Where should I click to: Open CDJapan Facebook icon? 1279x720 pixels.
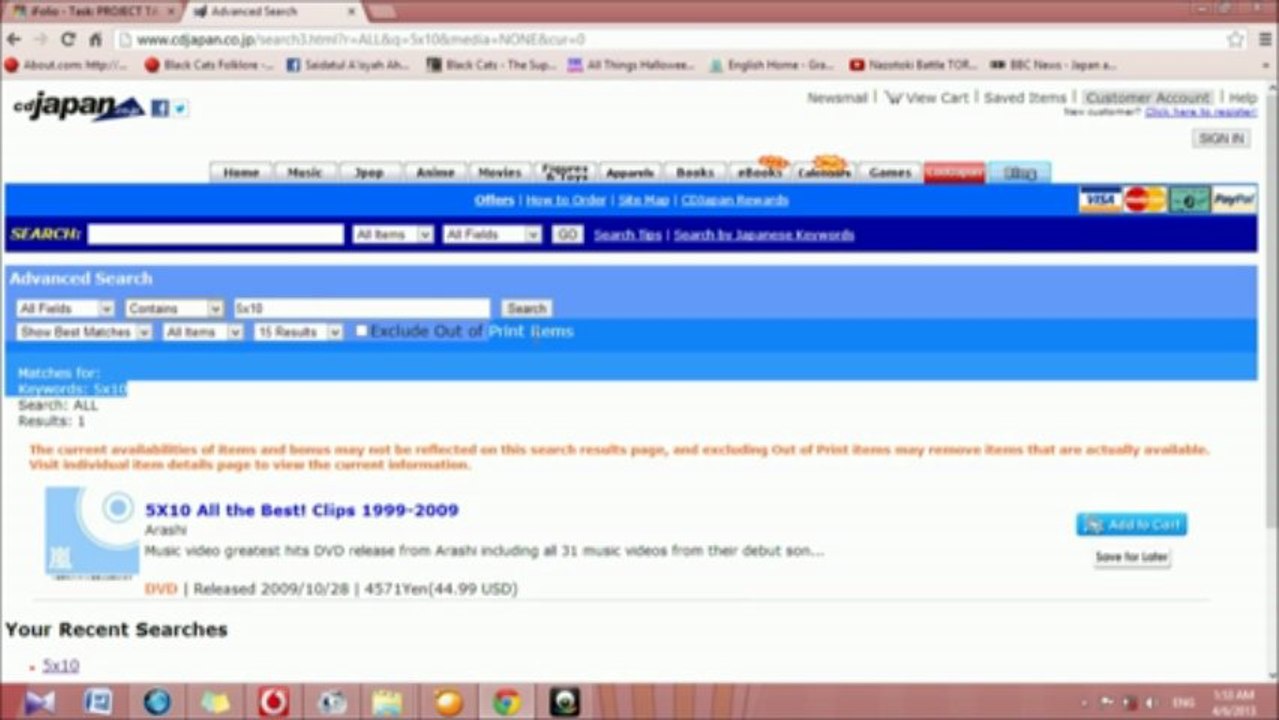click(160, 108)
